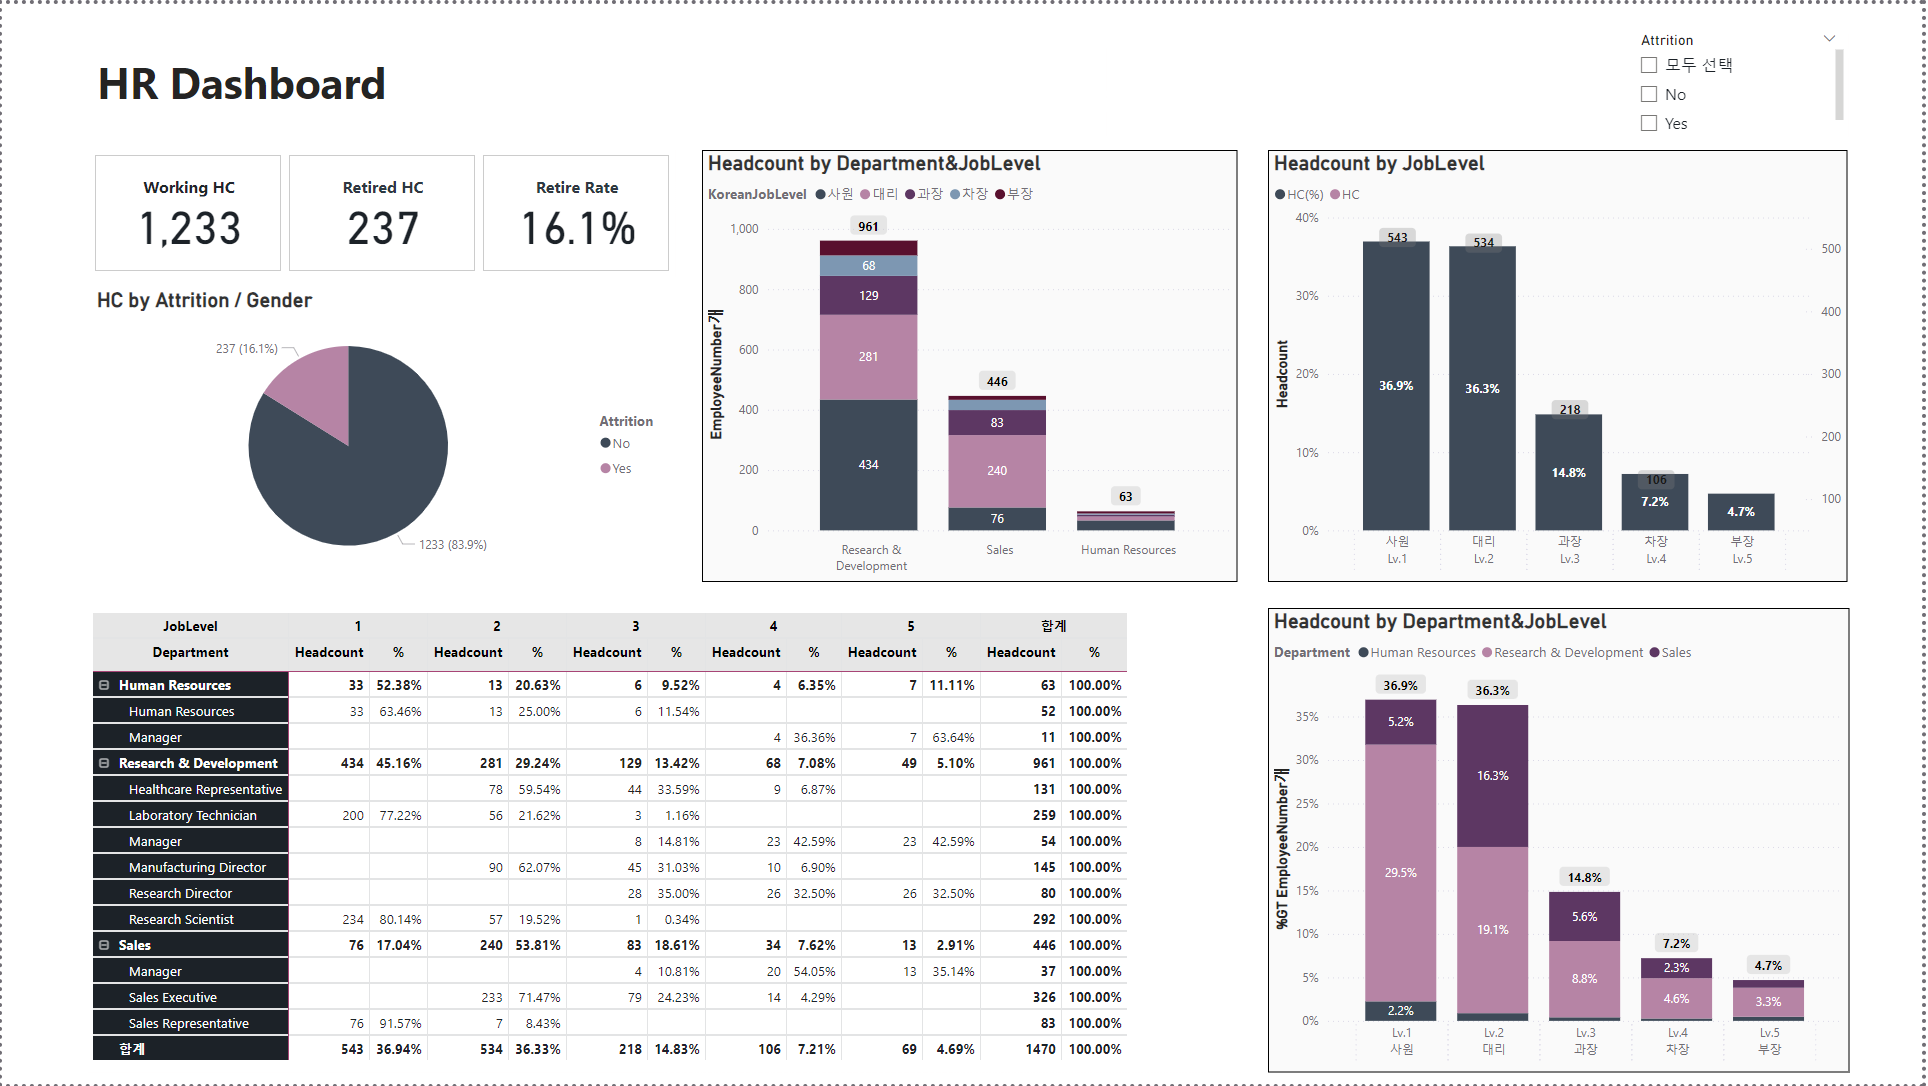
Task: Click the 부장 legend marker
Action: [1000, 194]
